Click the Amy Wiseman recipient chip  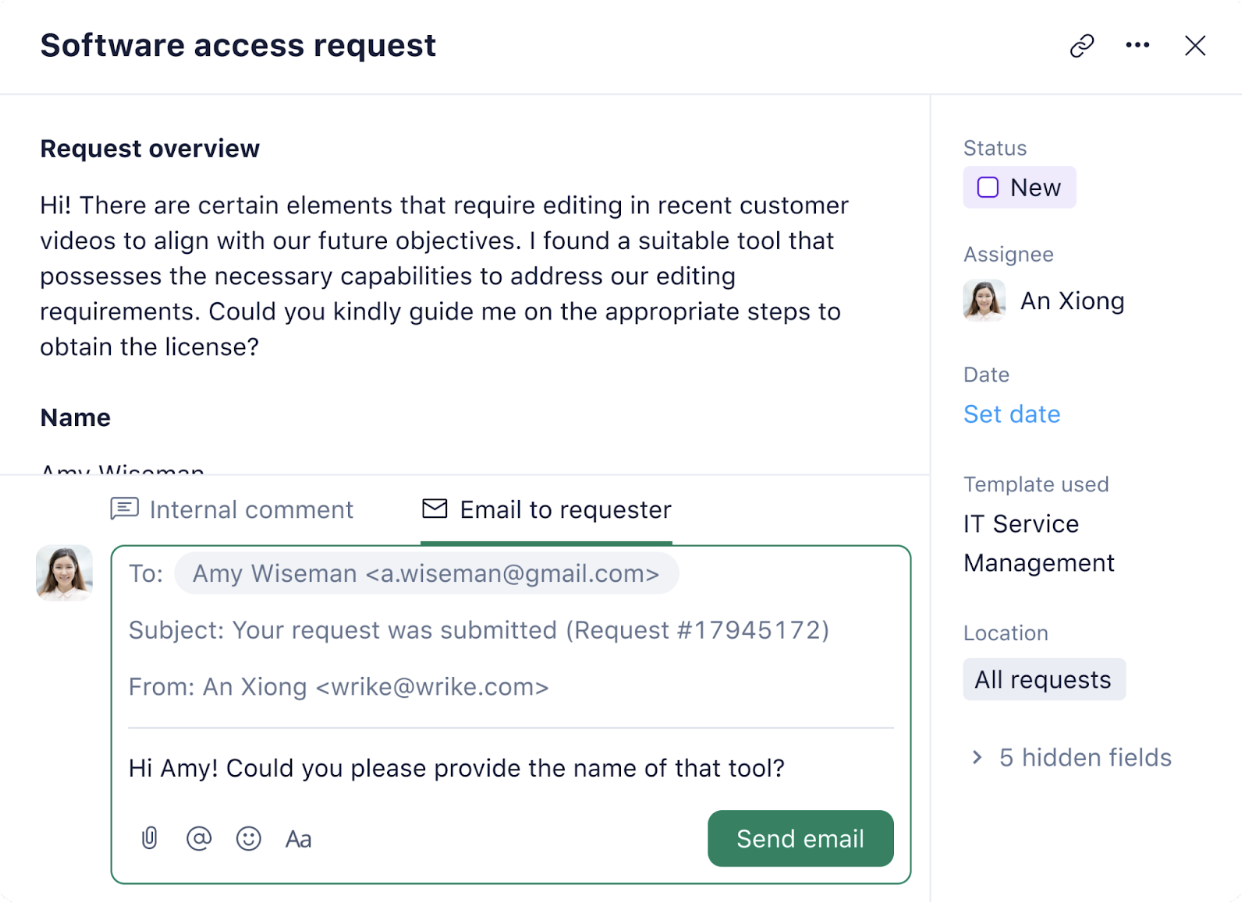coord(426,574)
